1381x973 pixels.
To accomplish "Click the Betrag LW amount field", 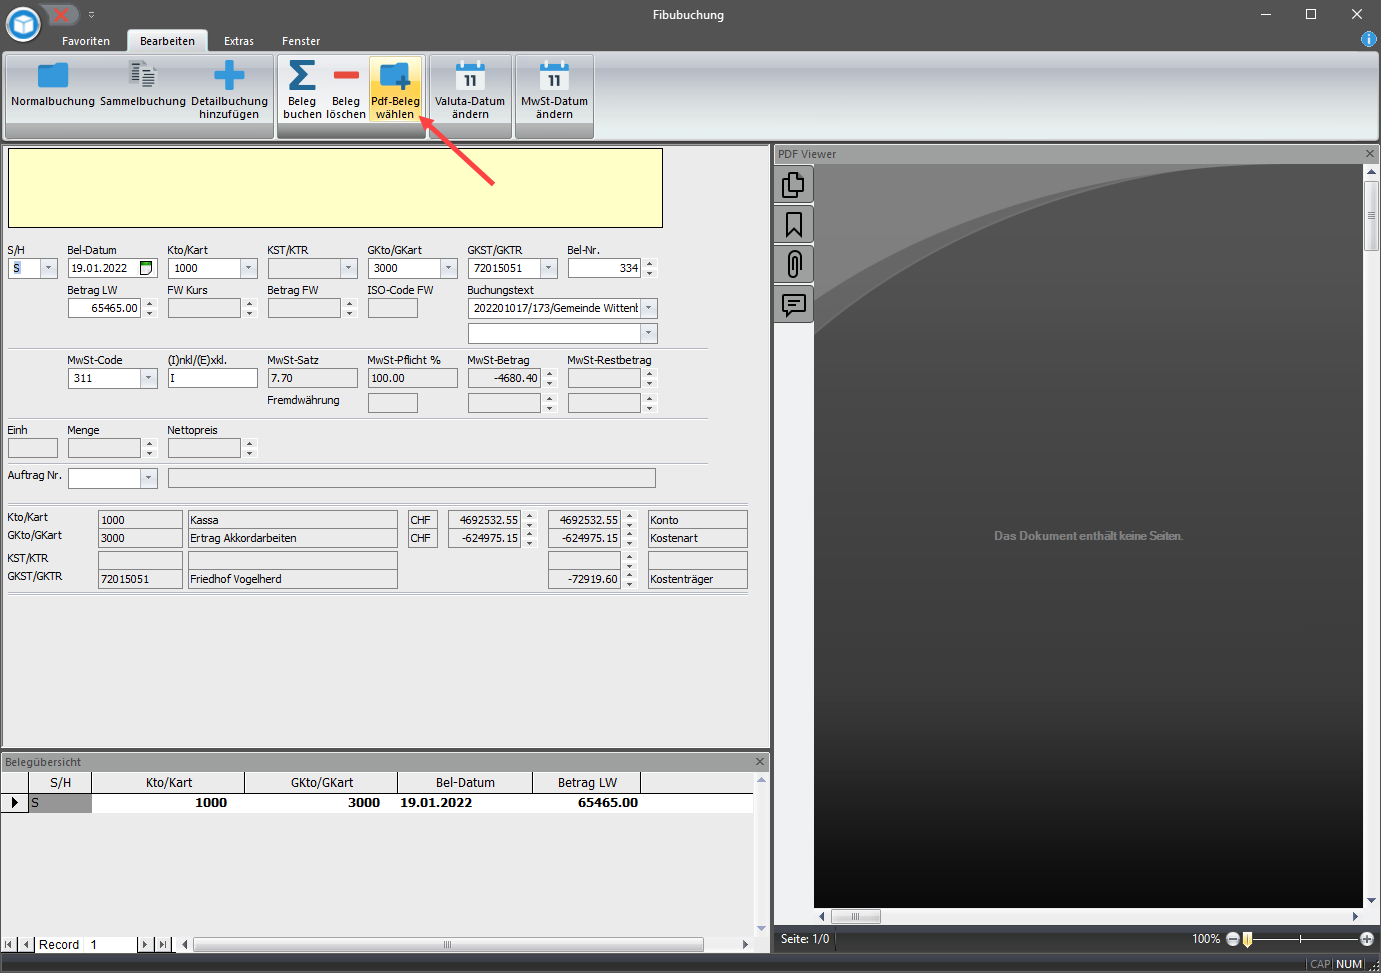I will (x=105, y=308).
